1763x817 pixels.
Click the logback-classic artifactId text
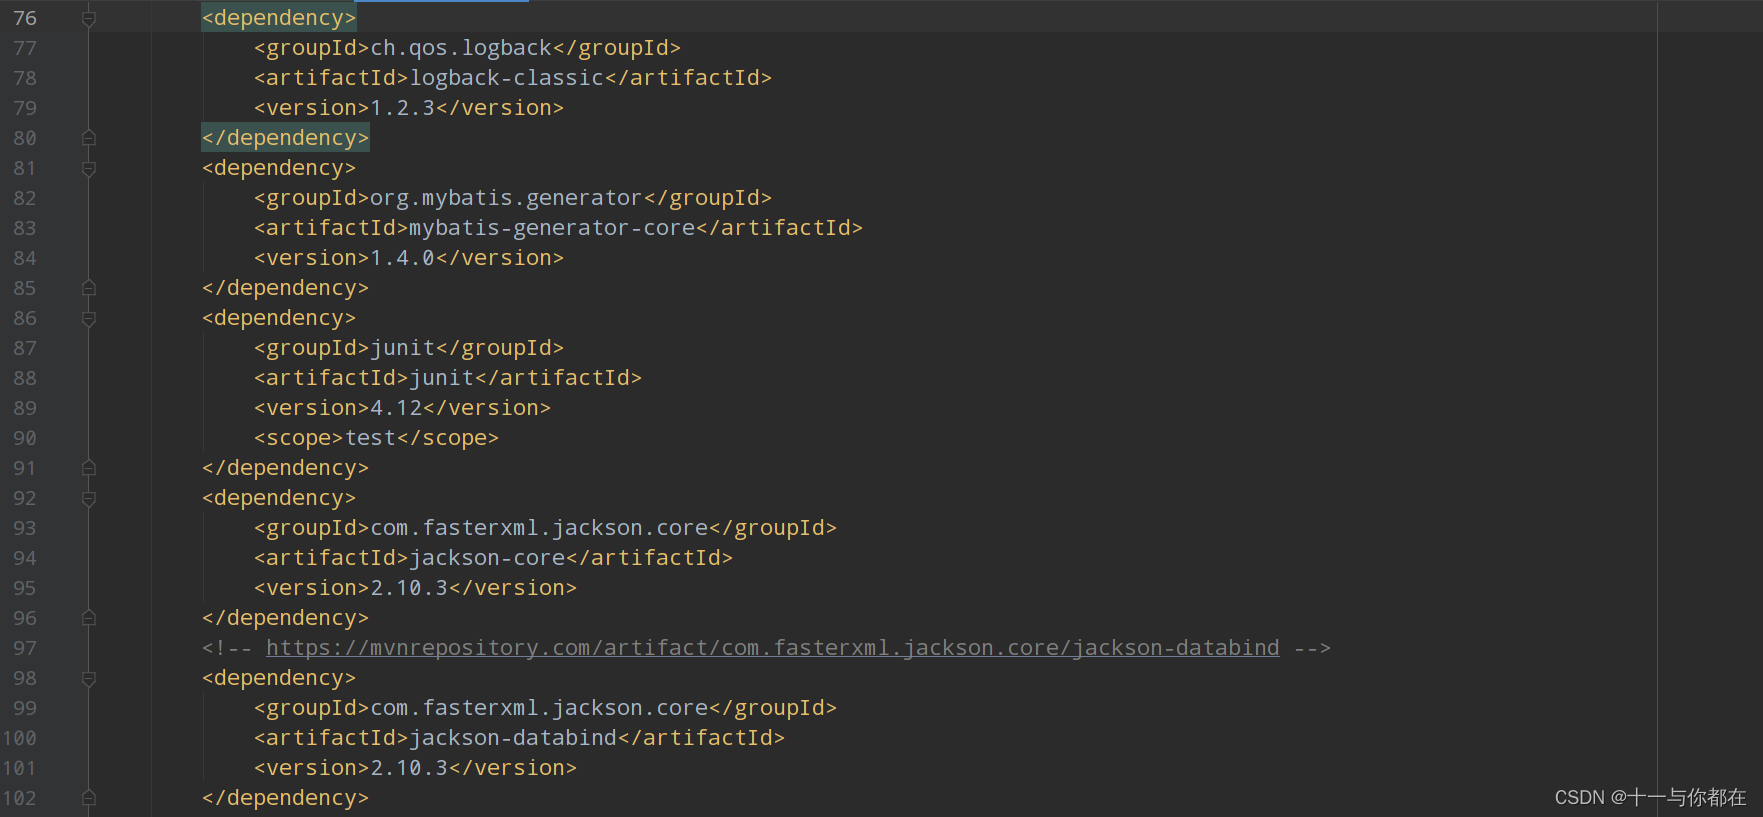[x=507, y=78]
